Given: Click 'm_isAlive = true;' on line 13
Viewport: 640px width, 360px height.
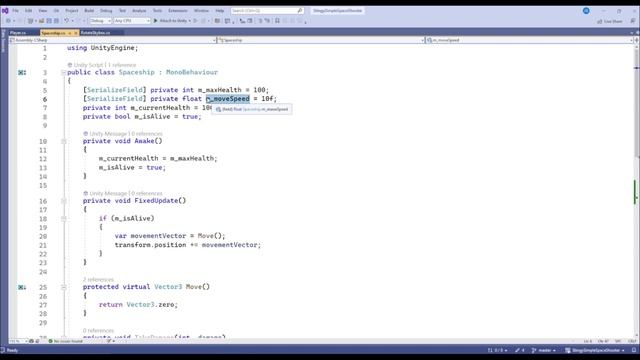Looking at the screenshot, I should 132,167.
